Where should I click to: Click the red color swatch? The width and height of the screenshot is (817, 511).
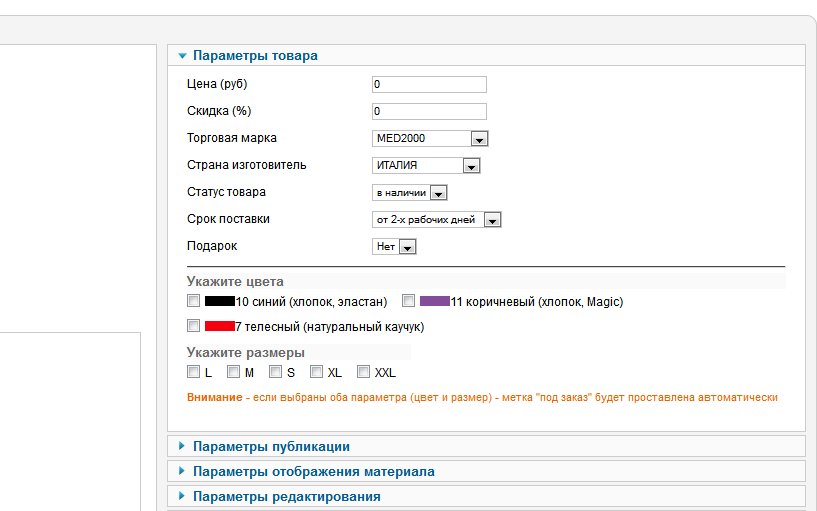[x=219, y=326]
